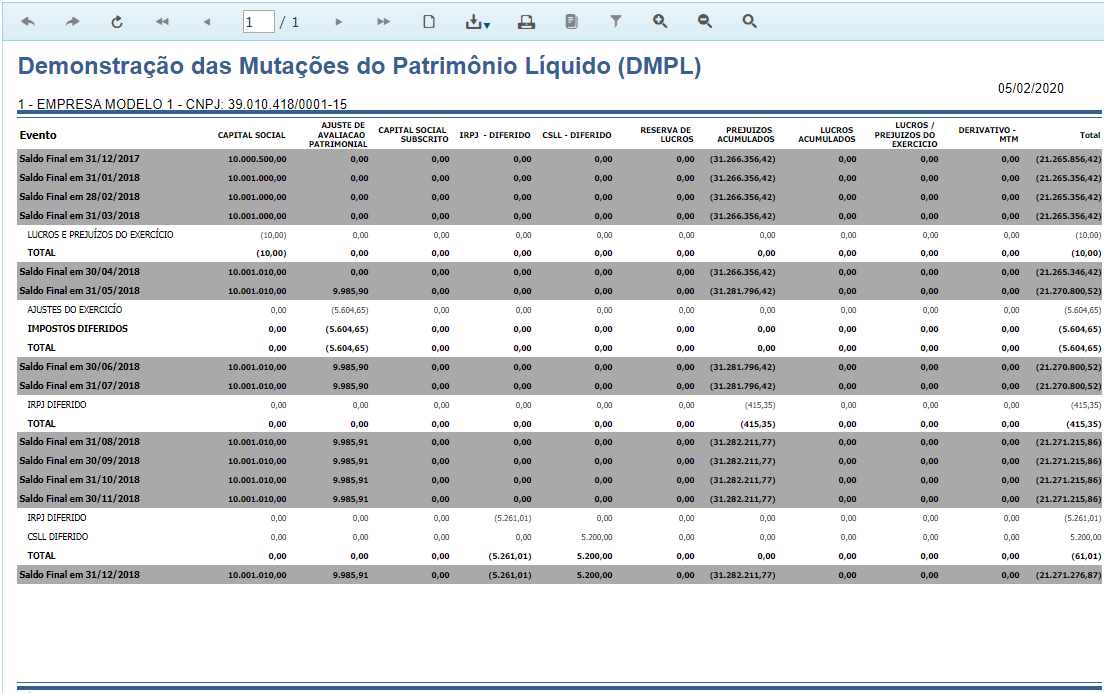Jump to the last page
This screenshot has width=1104, height=693.
pos(383,20)
